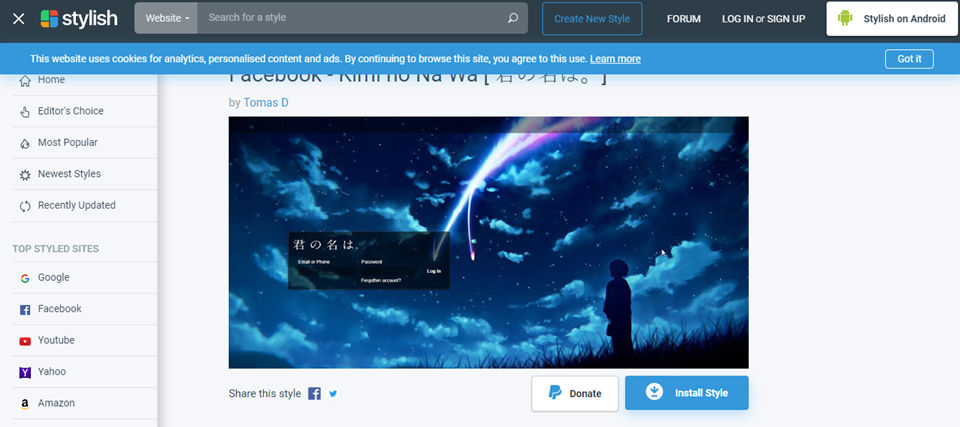
Task: Select the Newest Styles gear icon
Action: click(25, 175)
